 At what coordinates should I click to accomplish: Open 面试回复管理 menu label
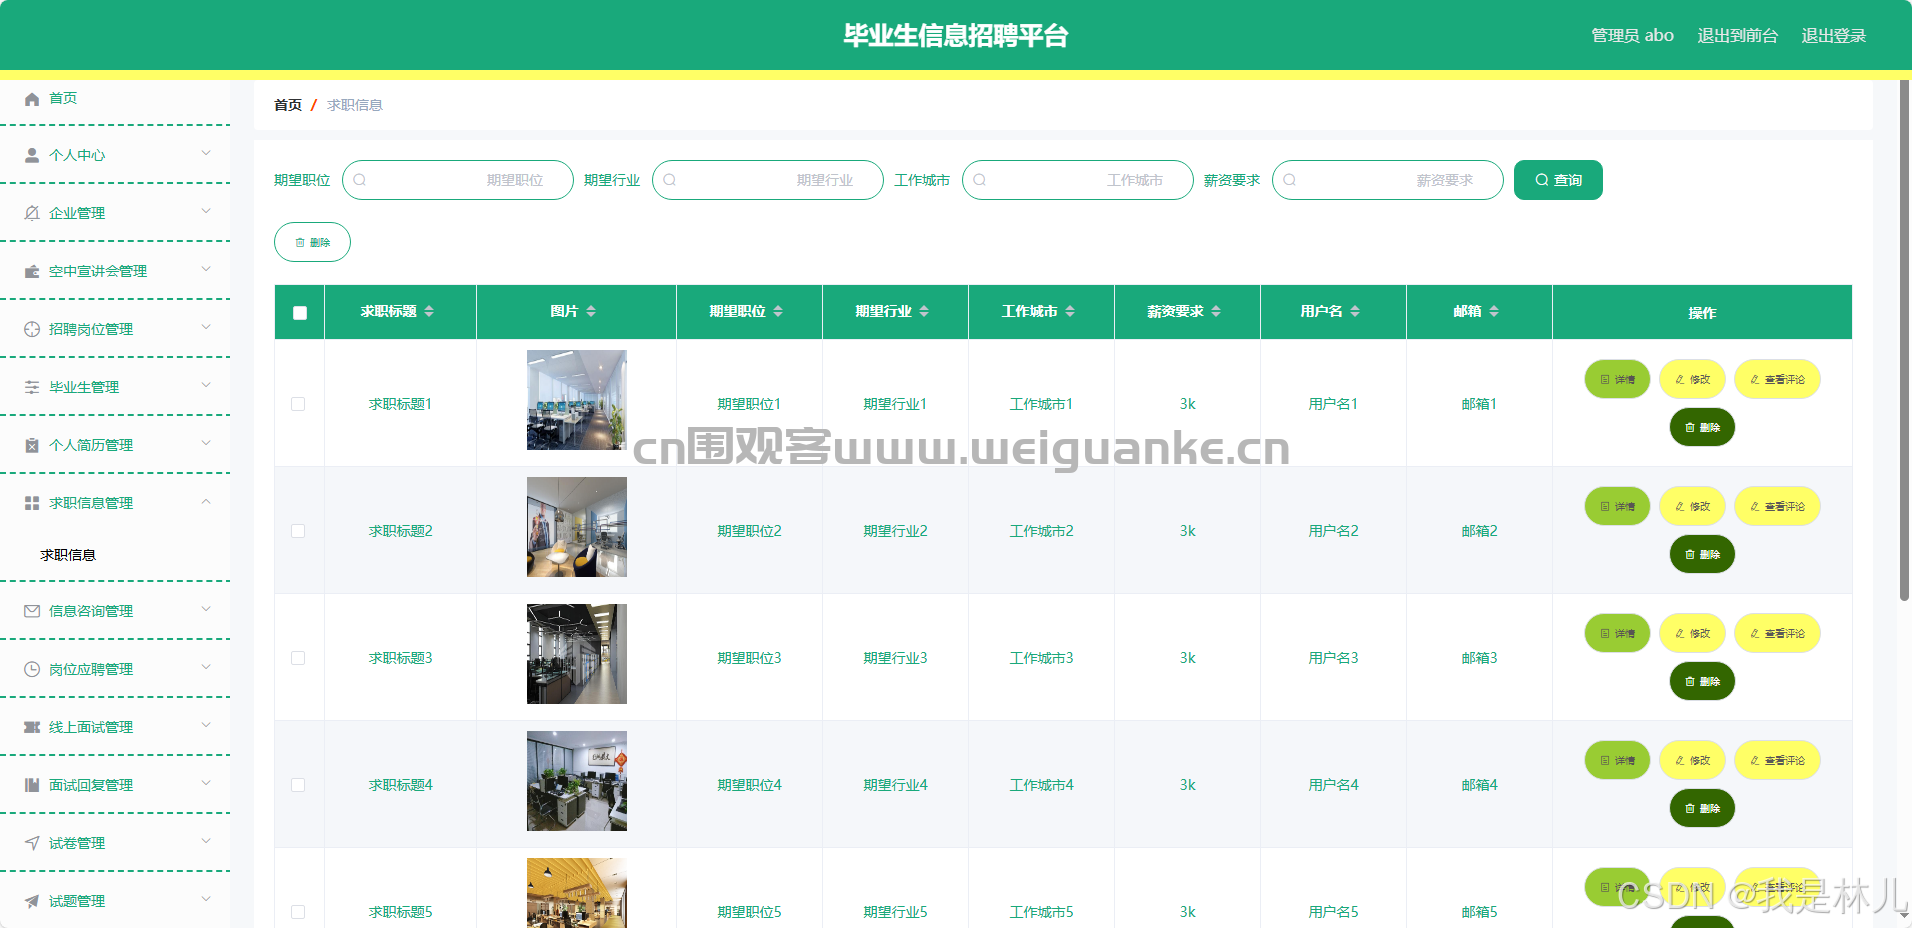[x=91, y=785]
